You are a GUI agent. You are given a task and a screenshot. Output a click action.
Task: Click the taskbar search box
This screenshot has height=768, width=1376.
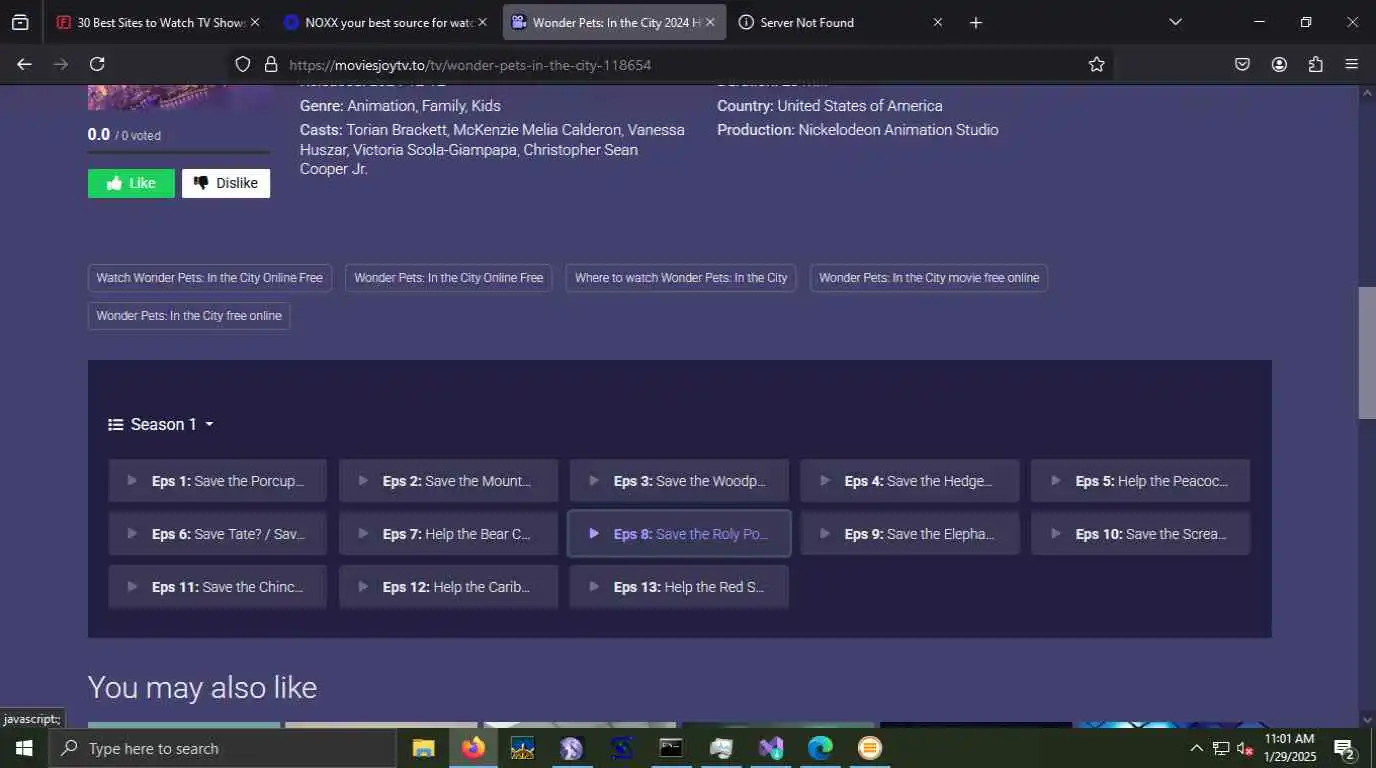coord(222,748)
